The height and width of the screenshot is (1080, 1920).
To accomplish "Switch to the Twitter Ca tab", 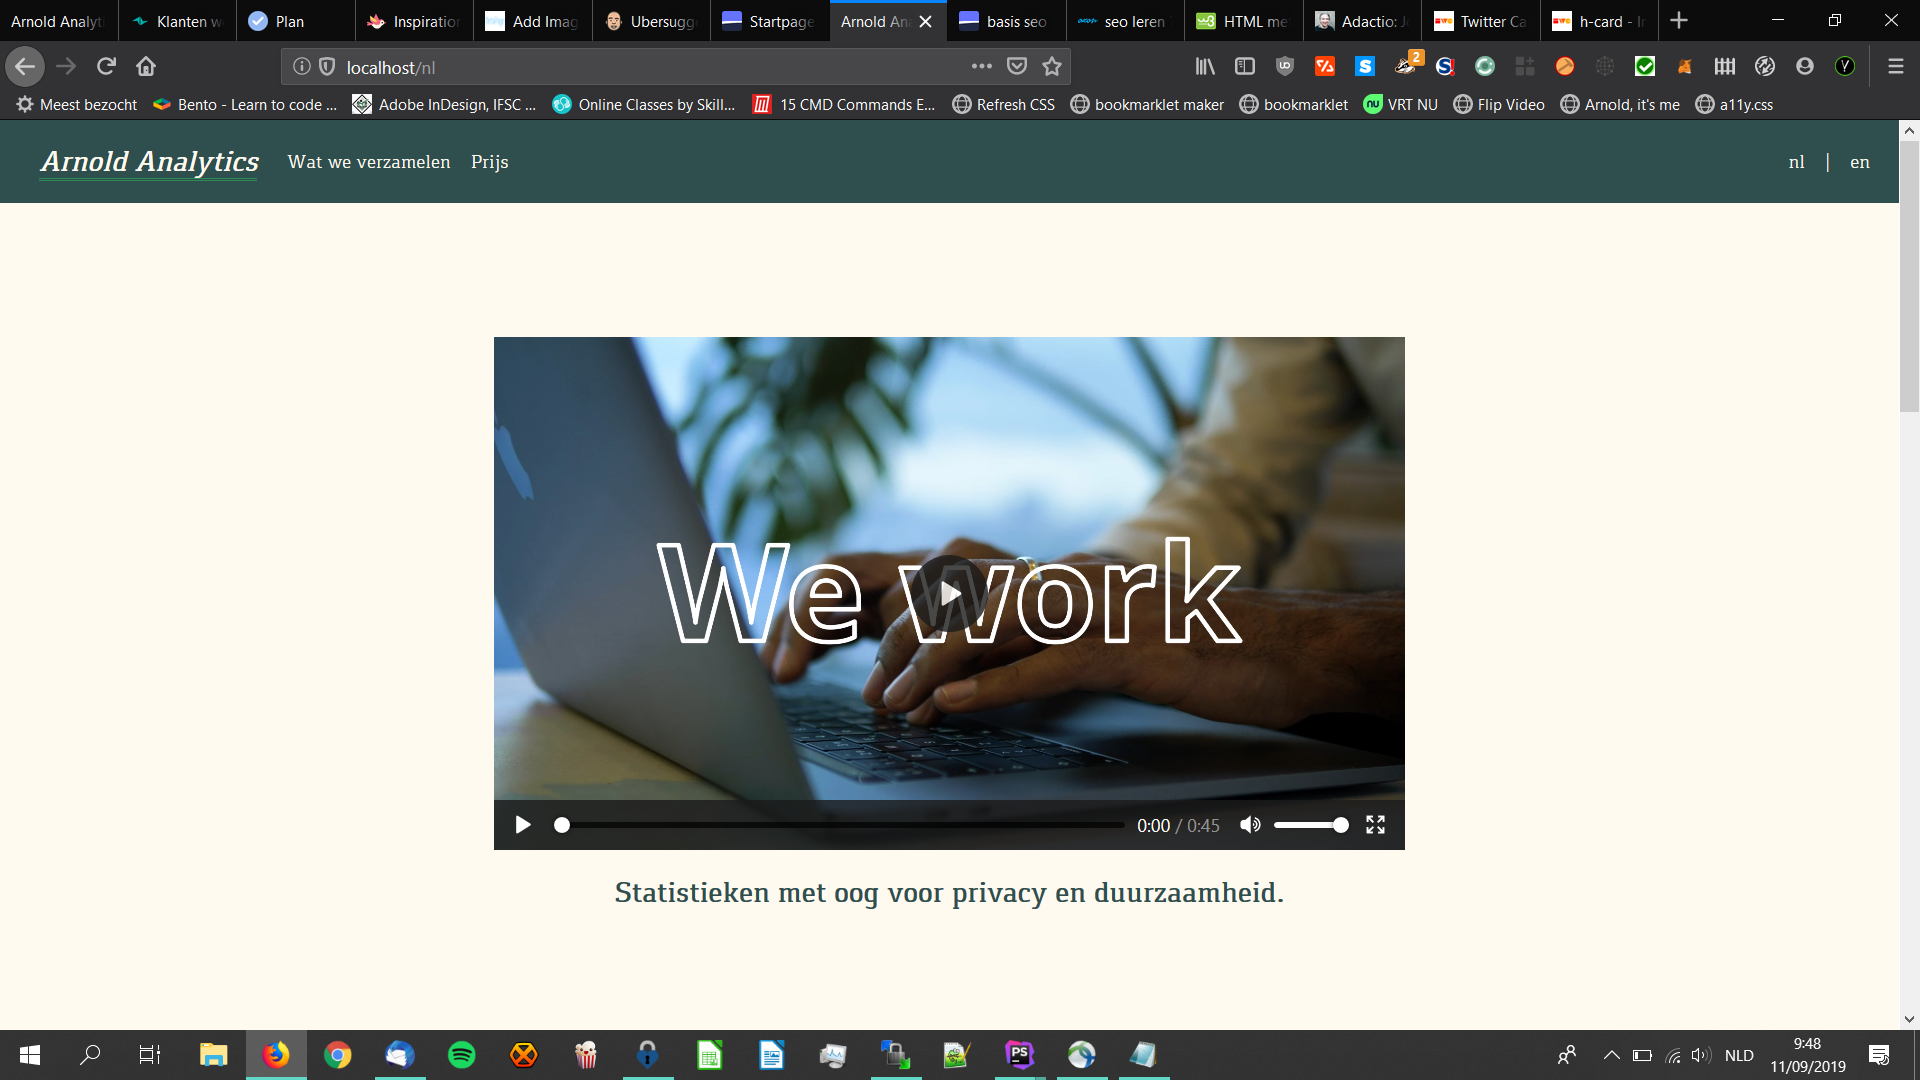I will [1481, 21].
